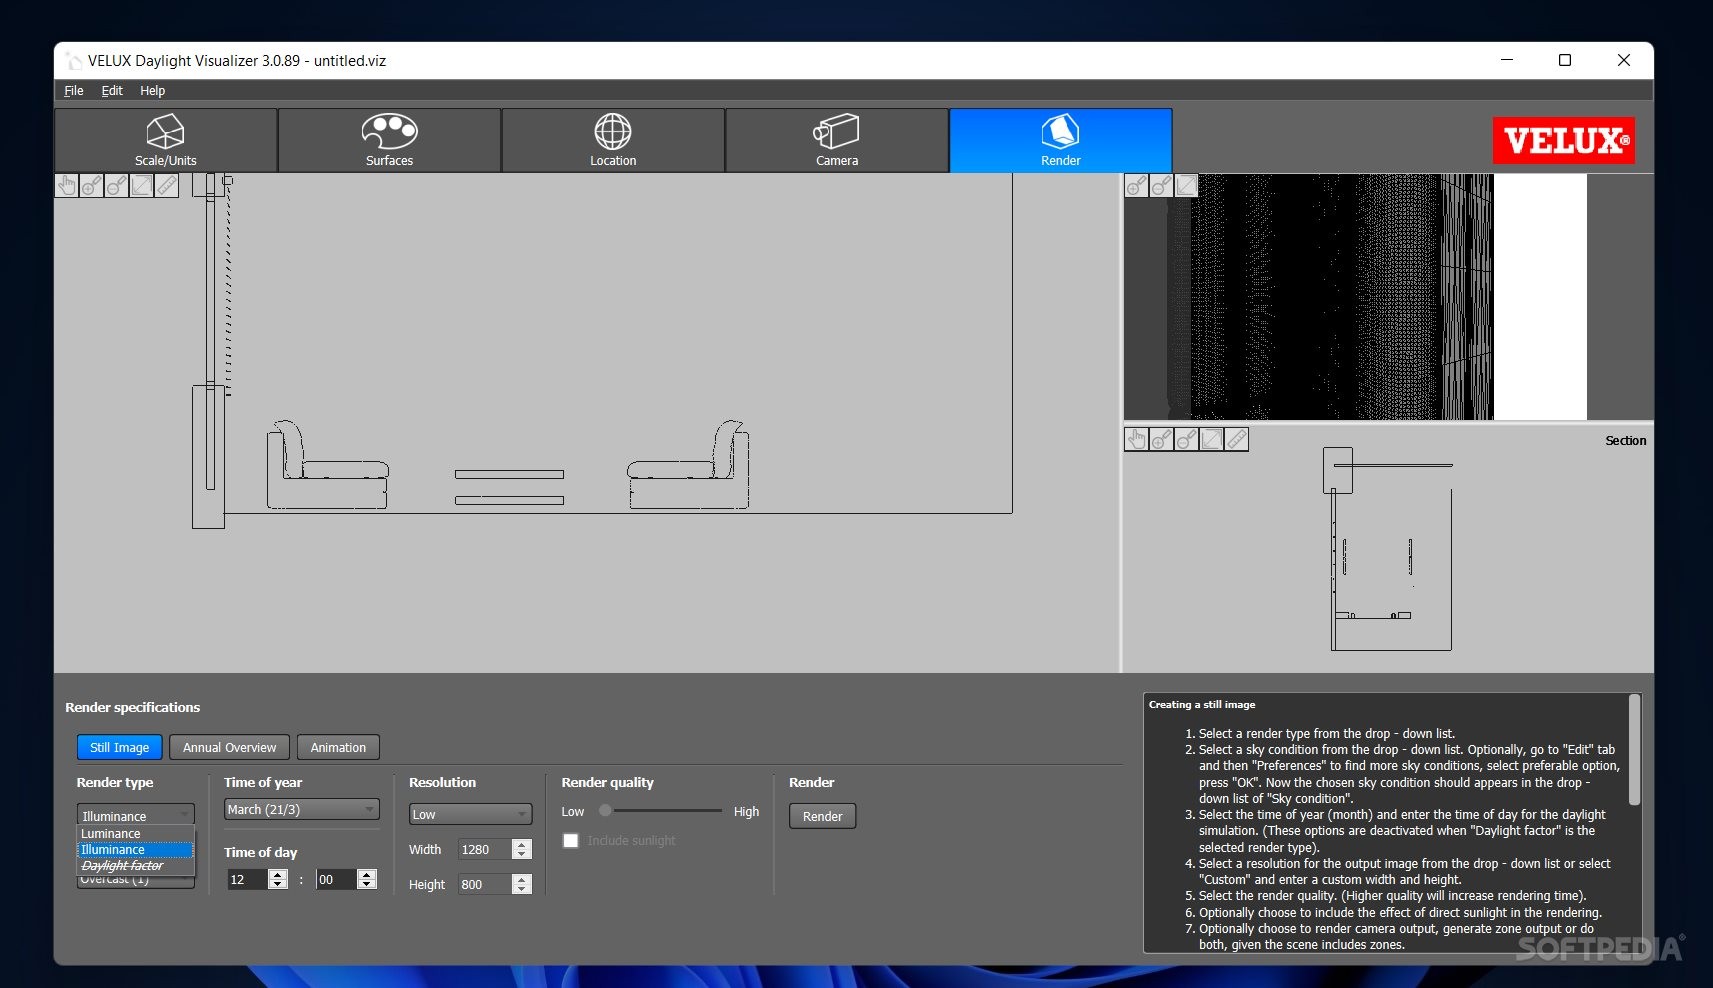Screen dimensions: 1713x988
Task: Select the pan hand tool in Section view
Action: [1137, 439]
